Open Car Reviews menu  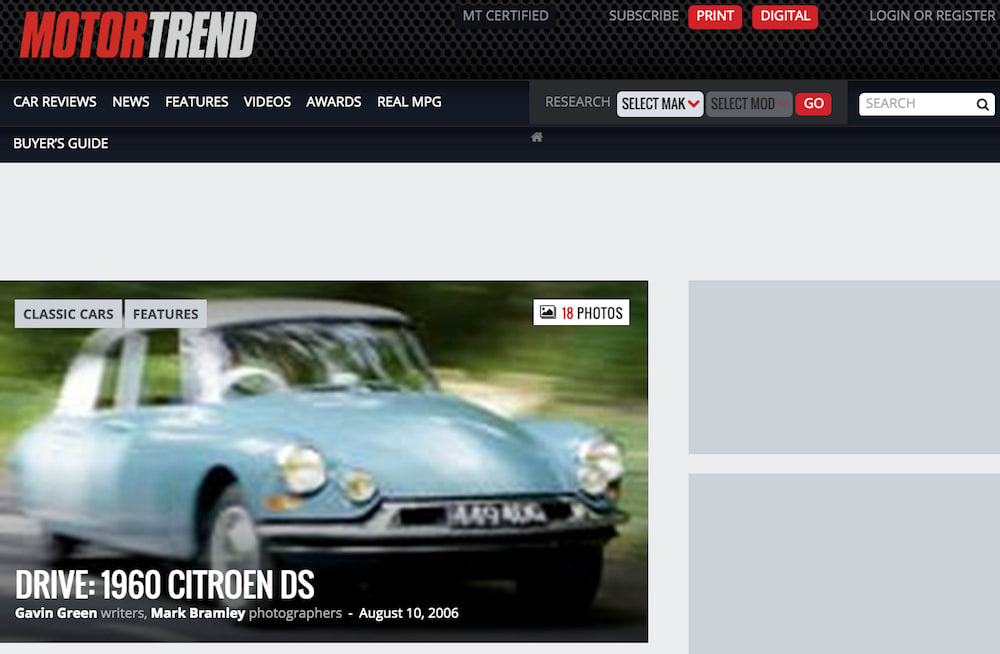click(x=55, y=102)
